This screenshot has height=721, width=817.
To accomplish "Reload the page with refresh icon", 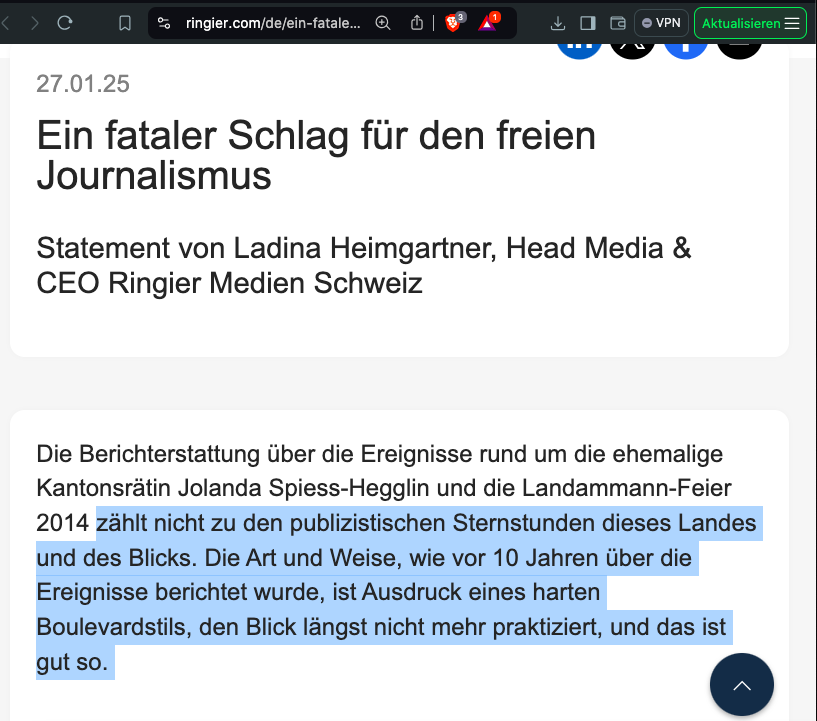I will click(65, 23).
